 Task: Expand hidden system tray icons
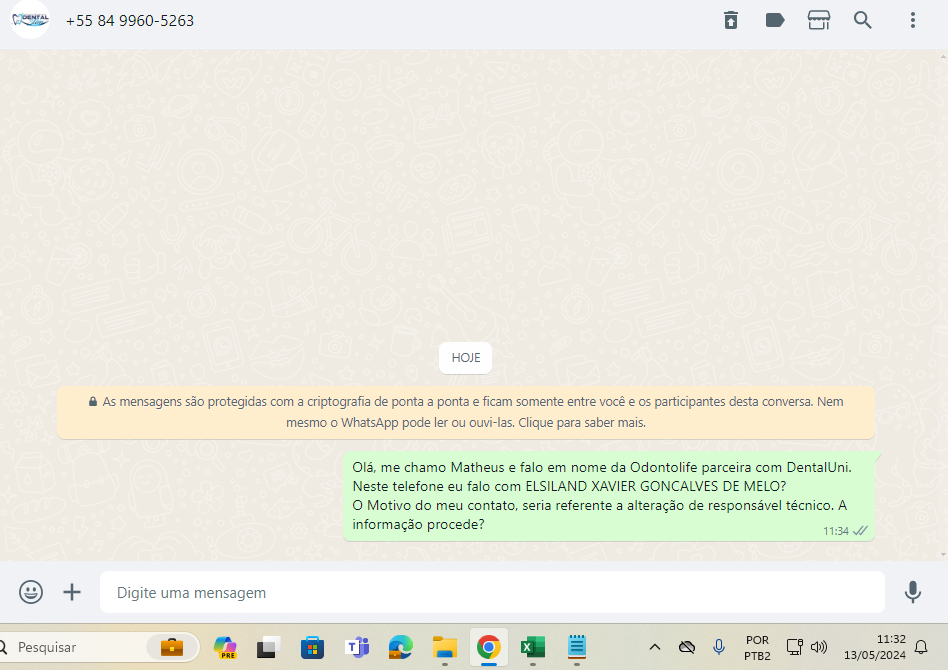click(655, 648)
